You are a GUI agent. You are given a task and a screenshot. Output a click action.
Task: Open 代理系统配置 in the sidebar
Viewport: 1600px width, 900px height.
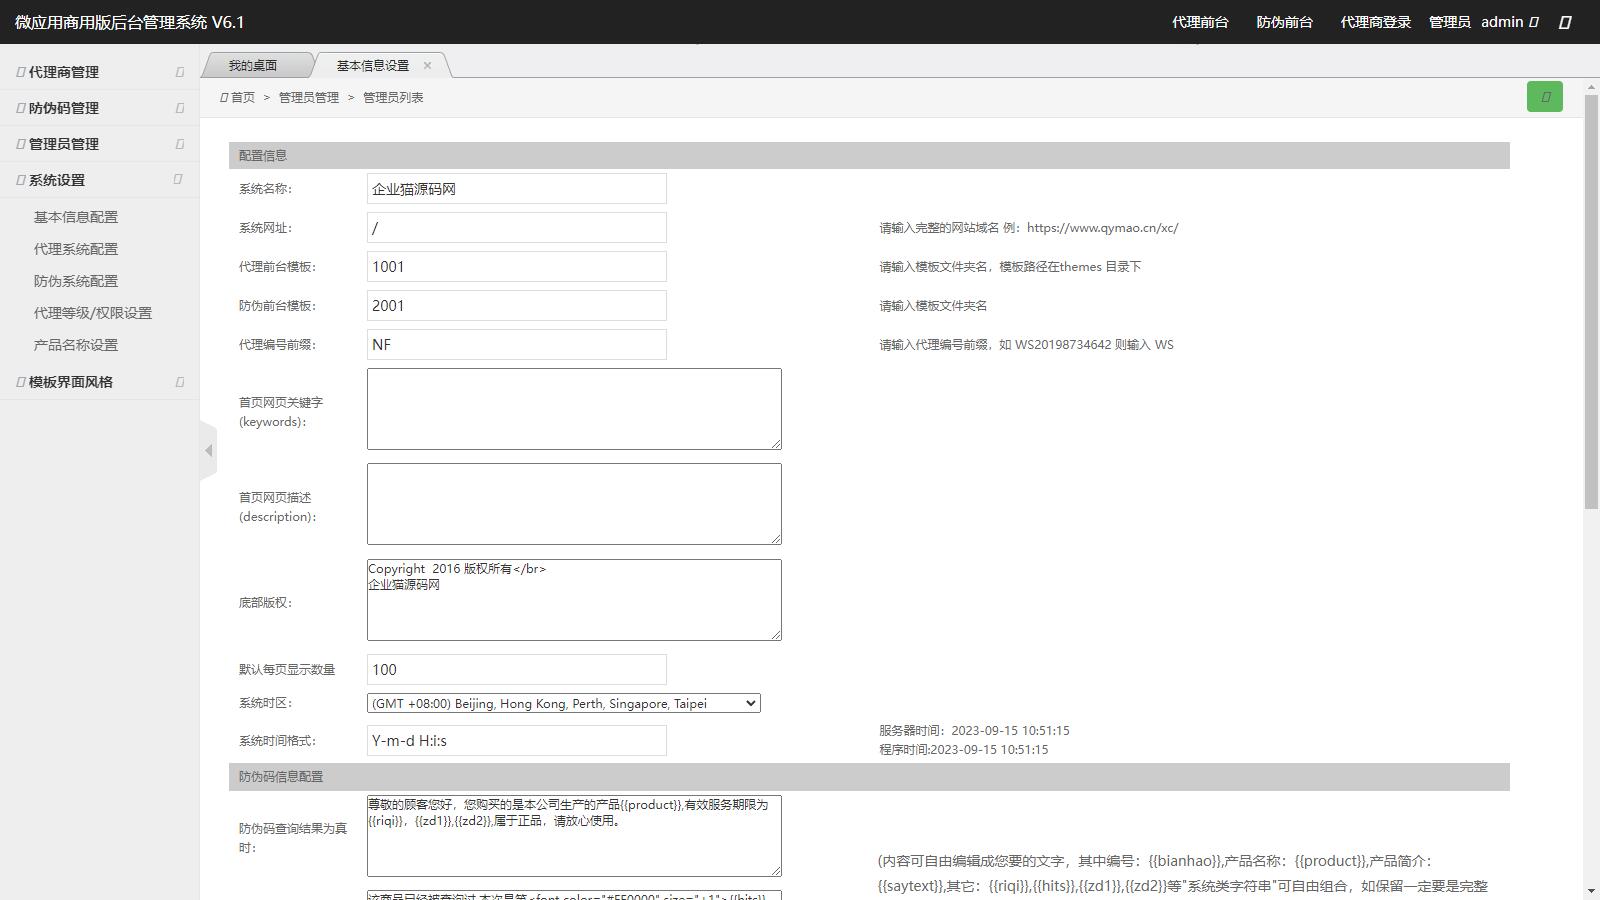click(76, 249)
